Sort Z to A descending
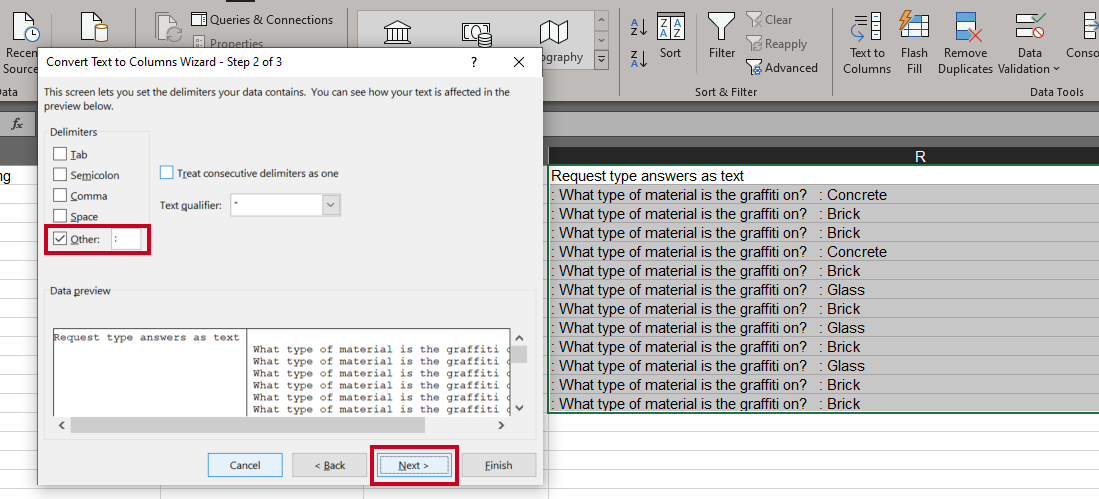The image size is (1099, 499). [x=639, y=59]
